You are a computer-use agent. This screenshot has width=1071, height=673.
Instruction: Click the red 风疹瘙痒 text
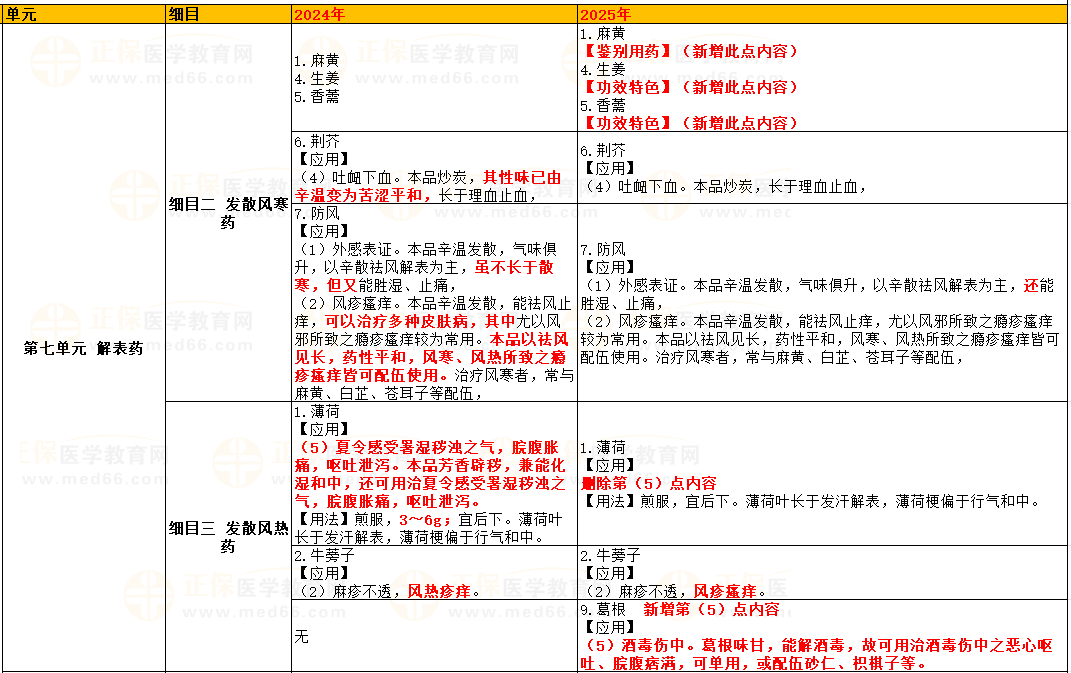(727, 590)
